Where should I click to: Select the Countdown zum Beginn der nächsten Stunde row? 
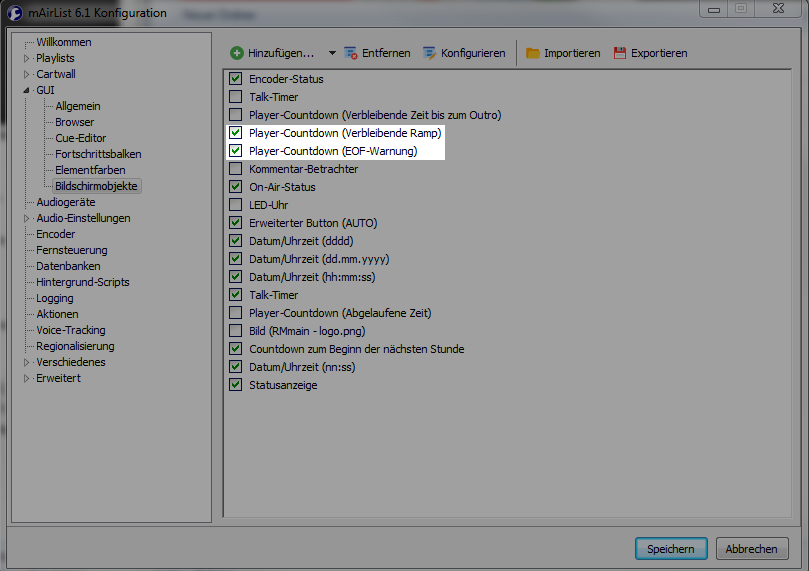click(x=357, y=349)
